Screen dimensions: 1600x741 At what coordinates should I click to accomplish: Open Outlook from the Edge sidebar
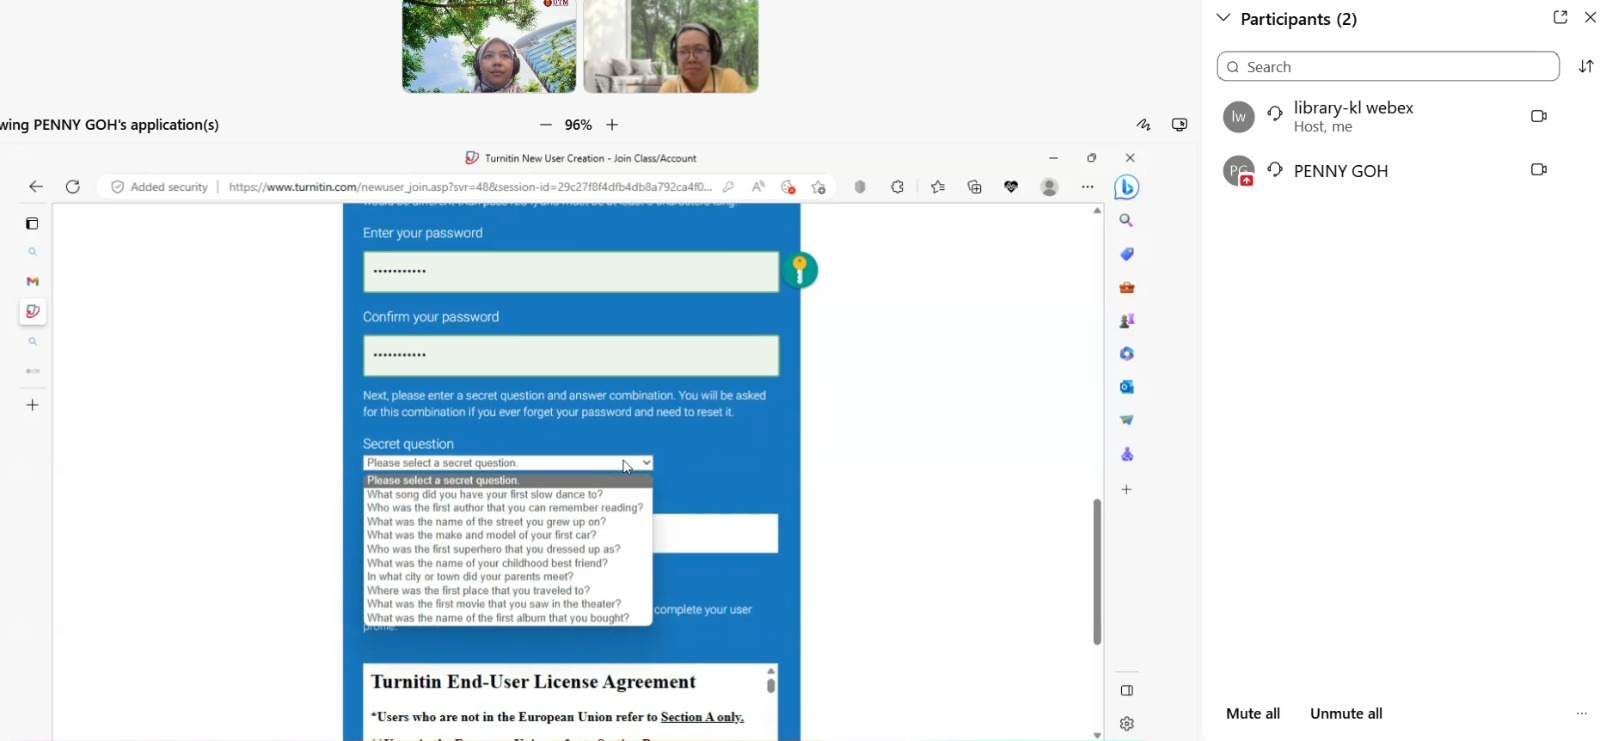(1127, 387)
